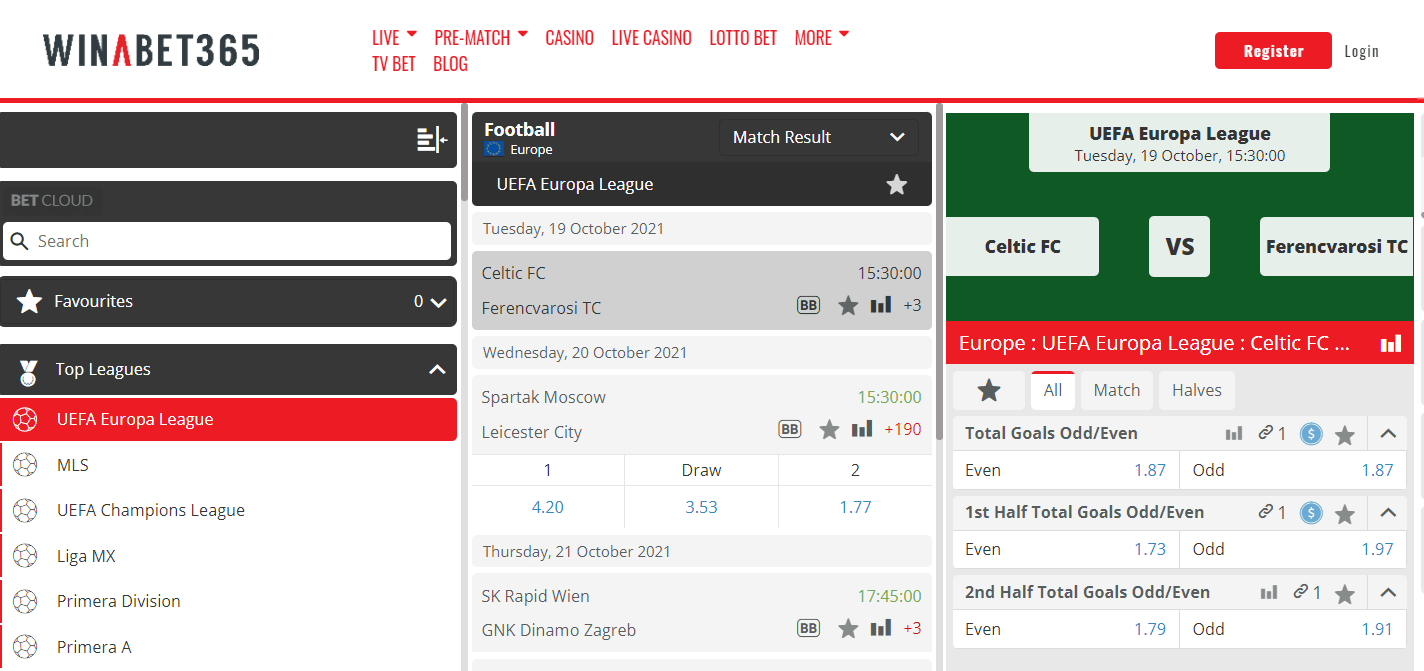This screenshot has height=671, width=1424.
Task: Click link icon on 1st Half Total Goals
Action: (x=1273, y=513)
